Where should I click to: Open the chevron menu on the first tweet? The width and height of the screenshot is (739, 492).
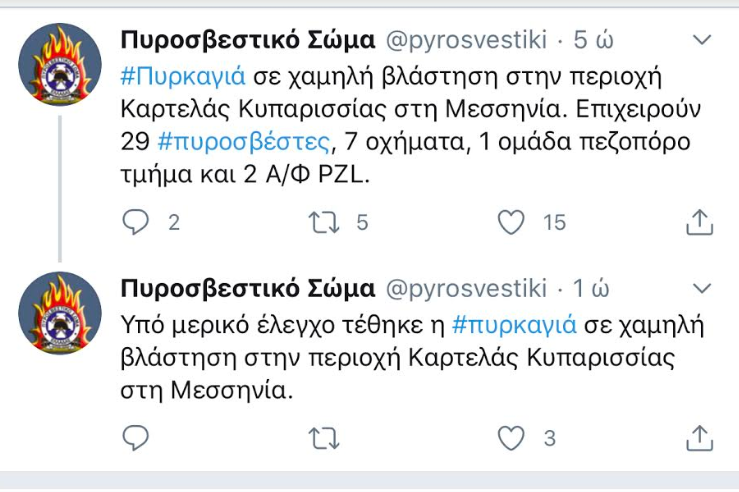(702, 40)
